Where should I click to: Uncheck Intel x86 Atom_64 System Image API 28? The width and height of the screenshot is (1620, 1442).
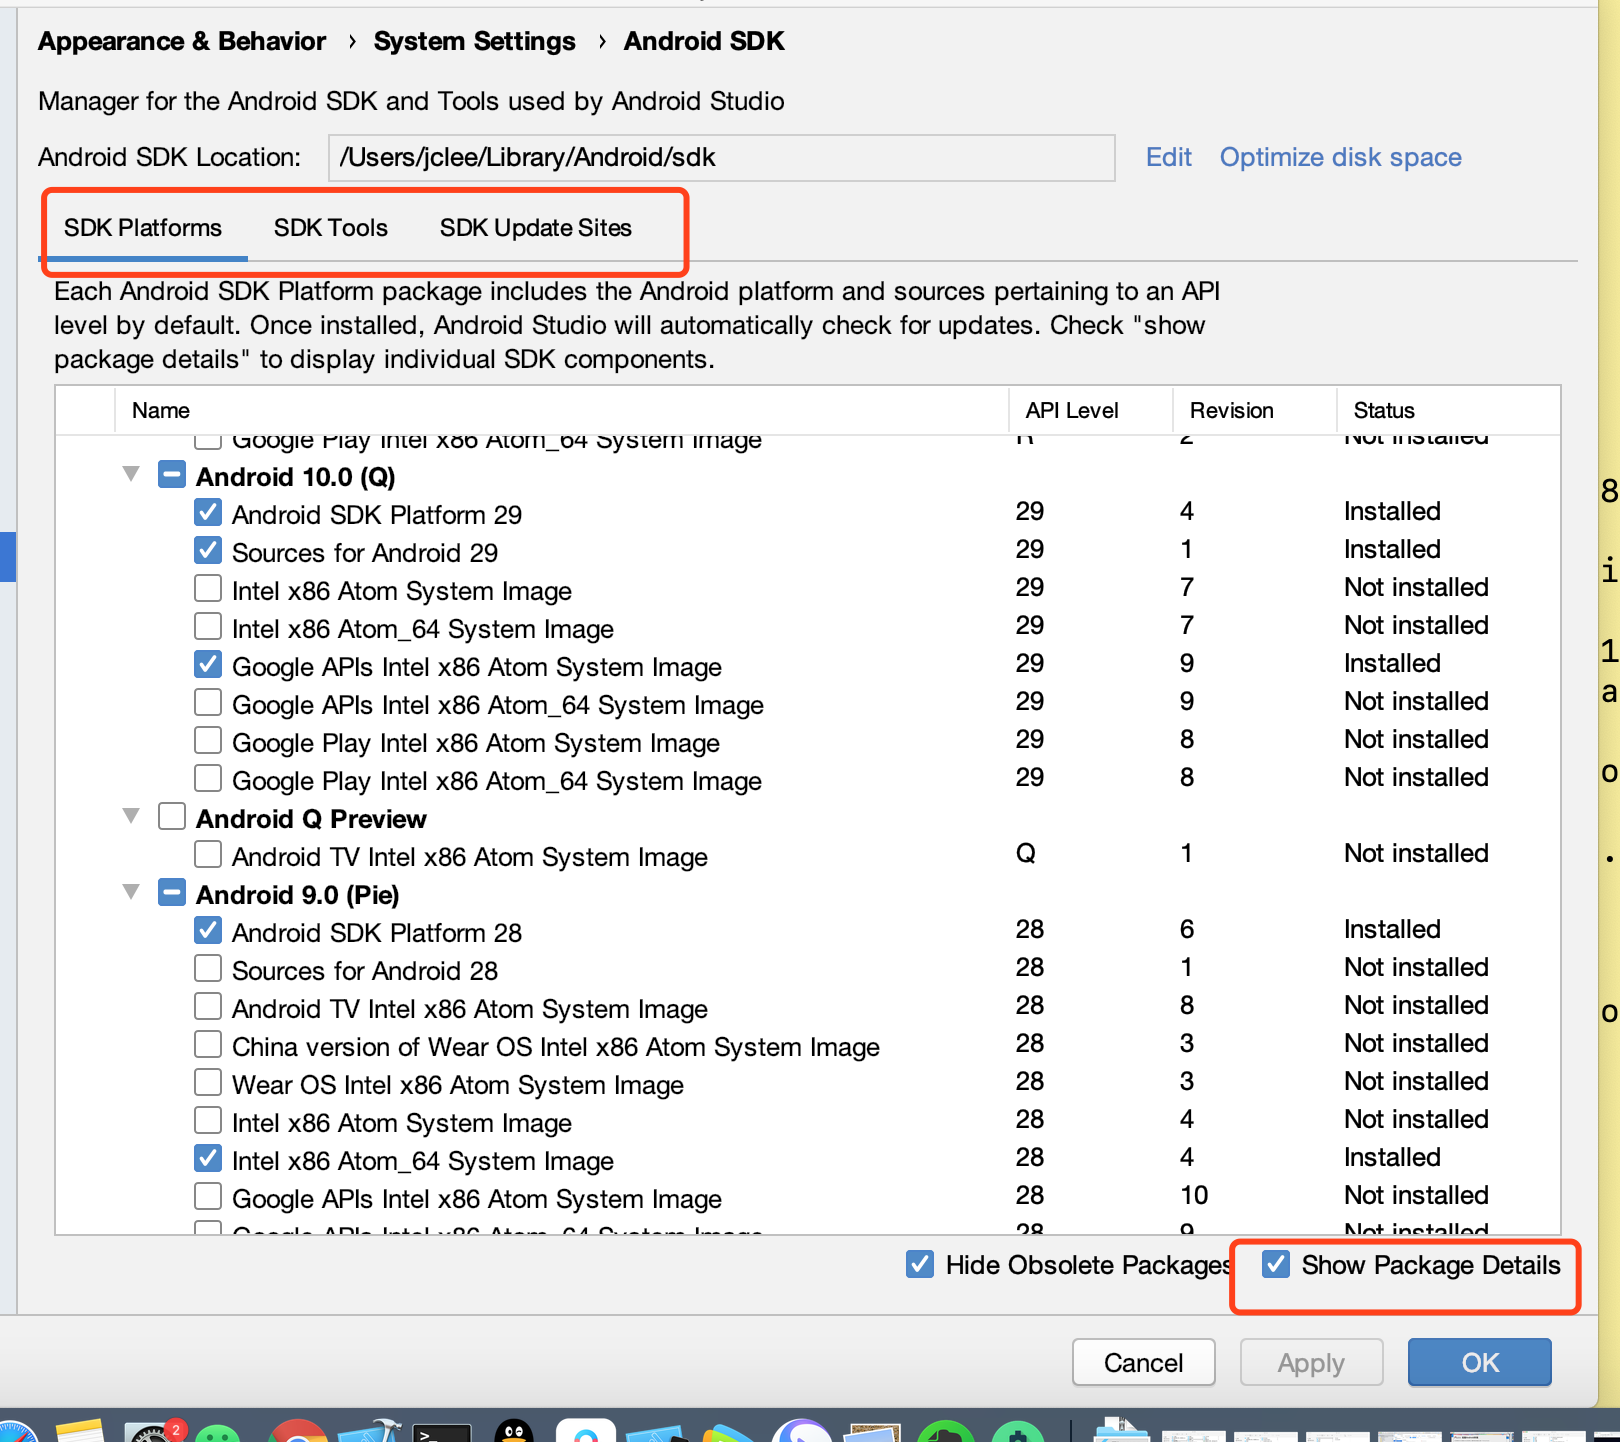pos(208,1159)
